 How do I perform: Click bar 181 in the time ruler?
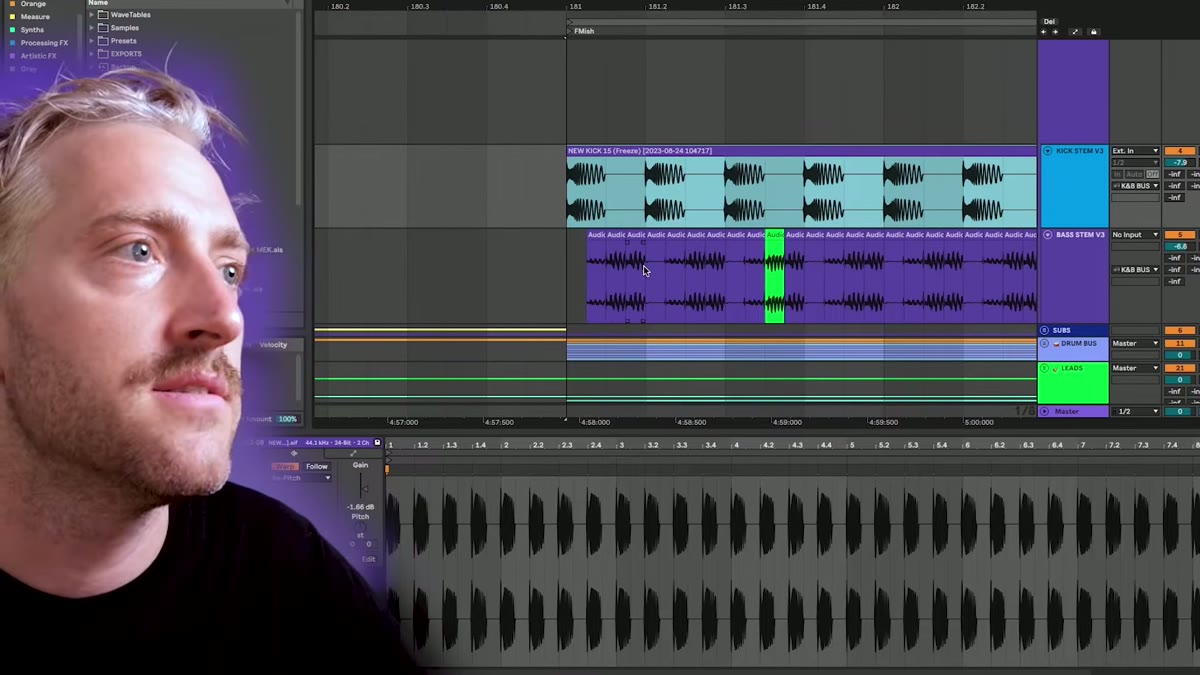point(575,6)
